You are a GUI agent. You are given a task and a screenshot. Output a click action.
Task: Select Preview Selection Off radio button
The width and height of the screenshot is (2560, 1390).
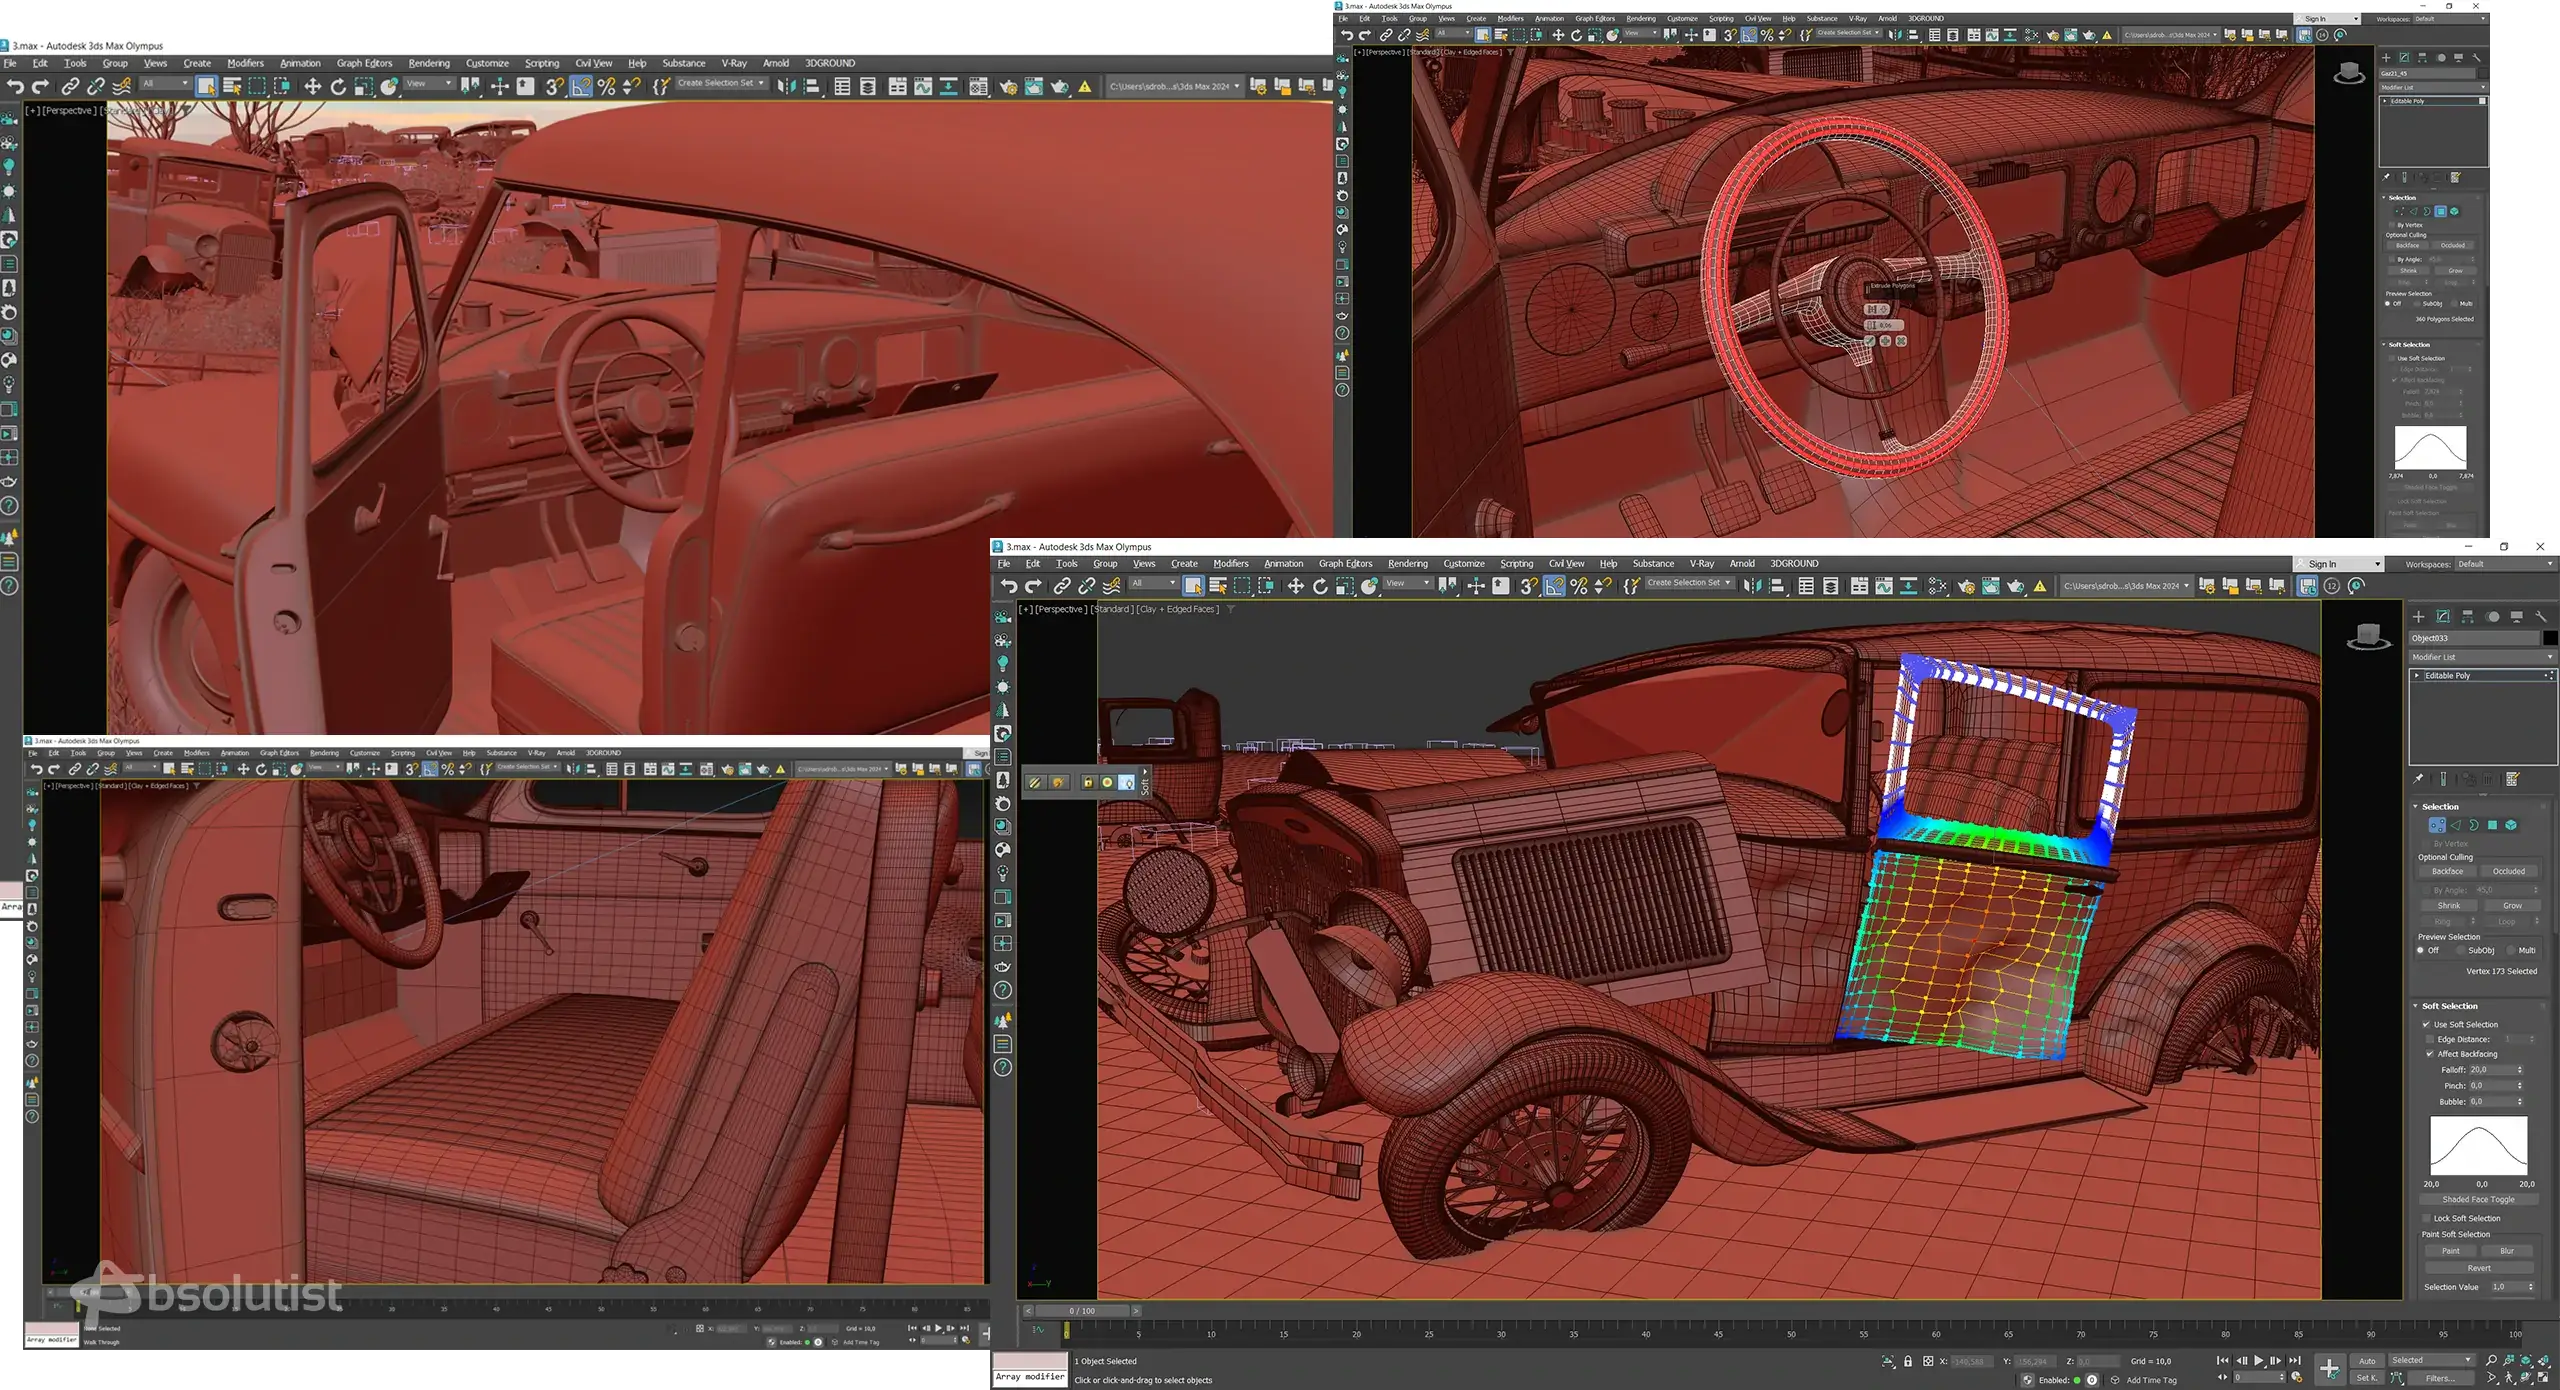(2420, 950)
